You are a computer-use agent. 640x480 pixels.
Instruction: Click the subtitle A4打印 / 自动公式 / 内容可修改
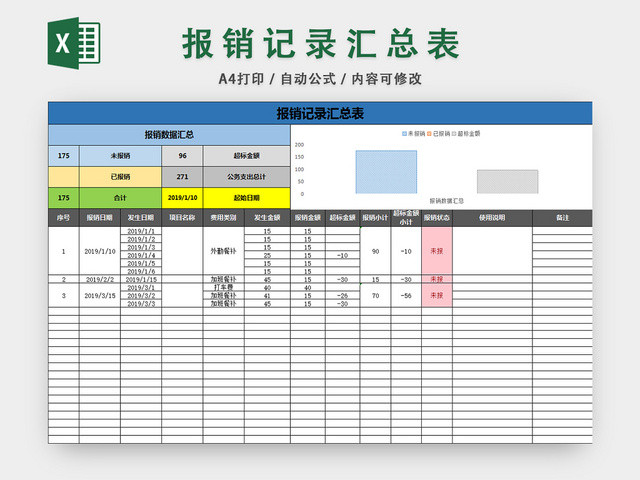pyautogui.click(x=320, y=79)
